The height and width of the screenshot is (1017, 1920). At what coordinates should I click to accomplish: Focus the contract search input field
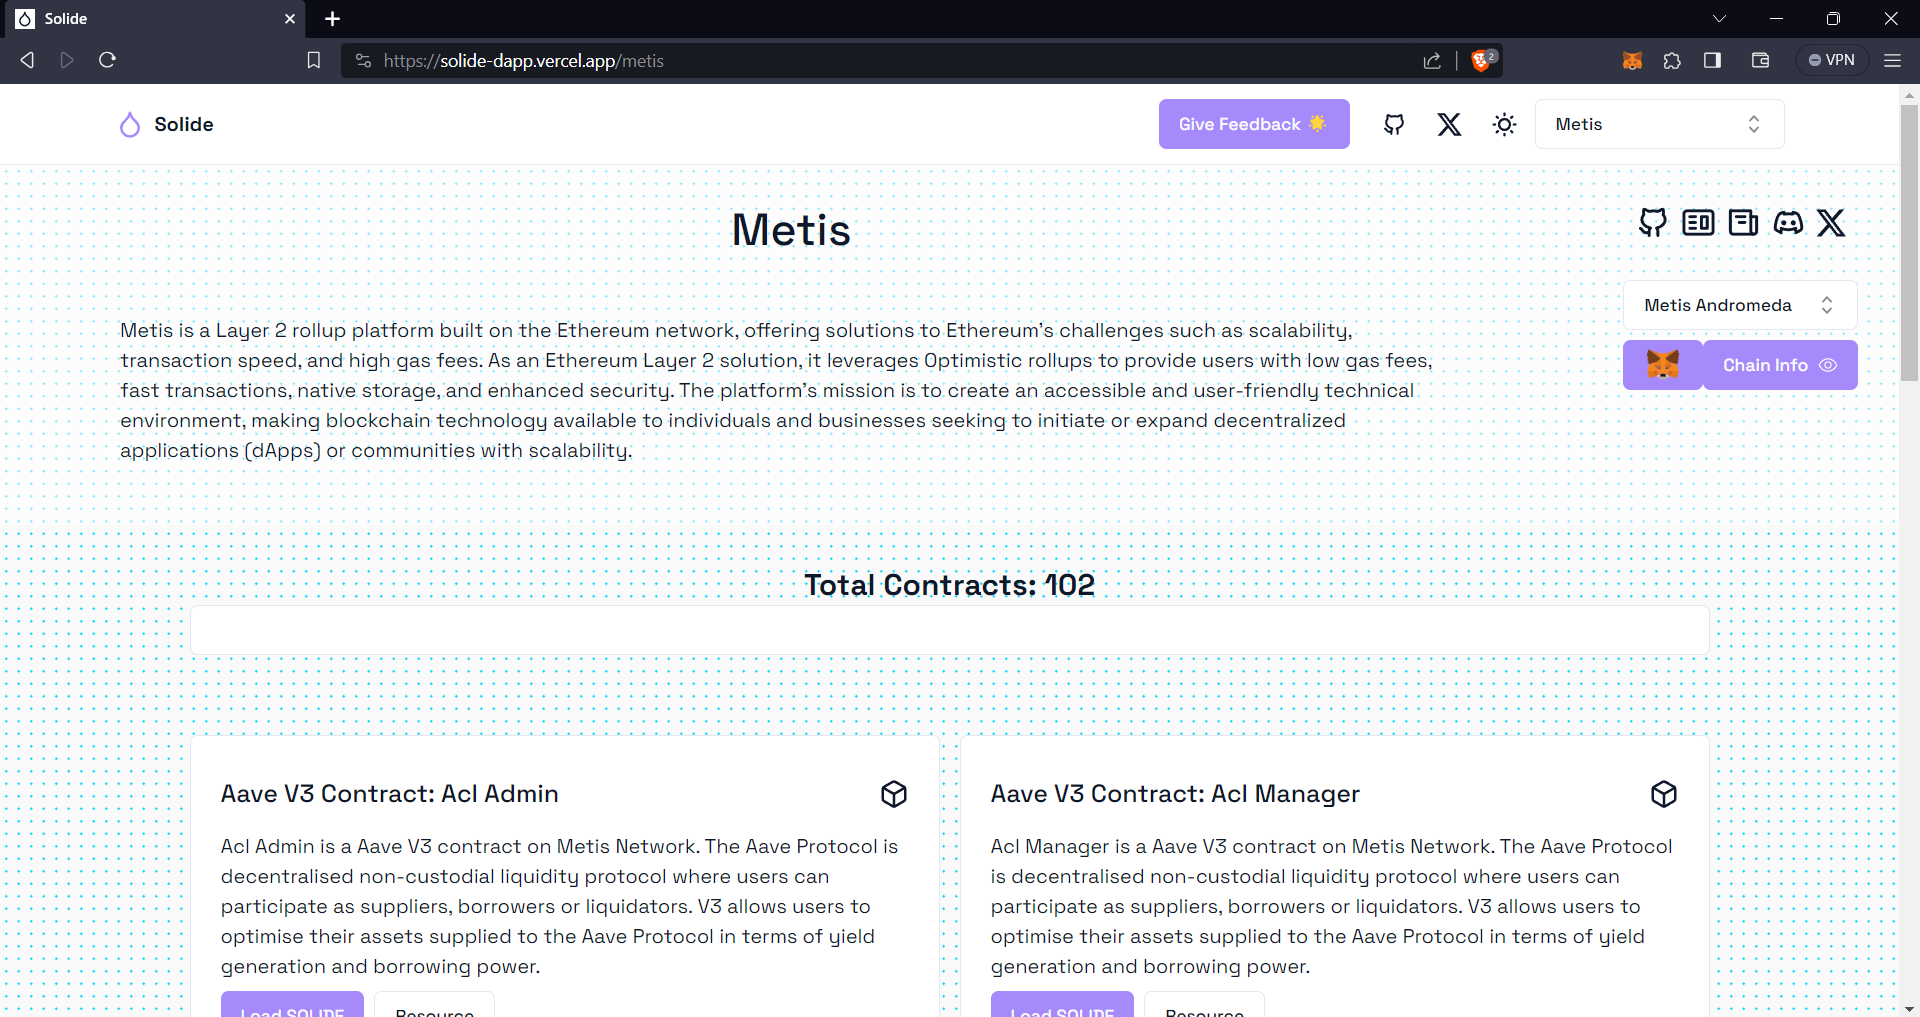coord(949,630)
